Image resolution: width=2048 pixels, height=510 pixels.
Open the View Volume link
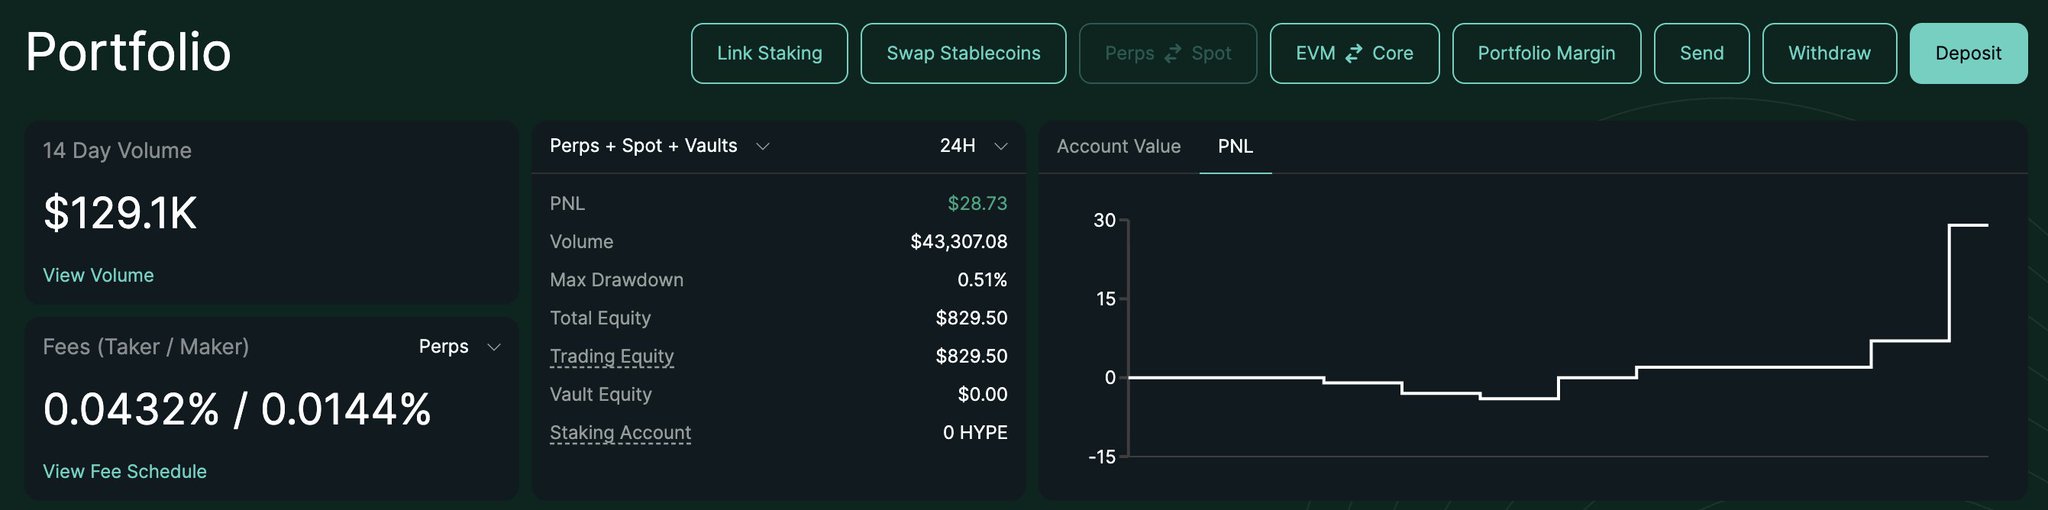coord(98,275)
